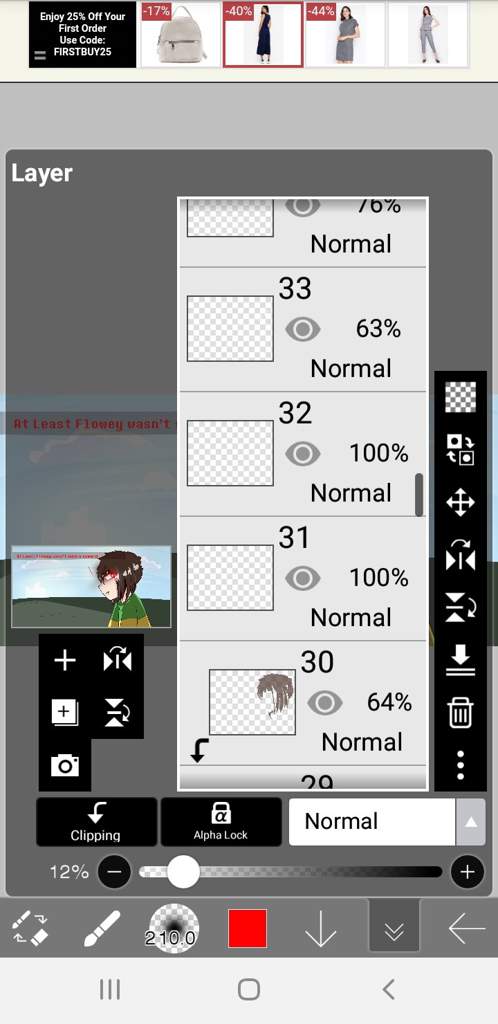Tap the checkerboard clear layer icon

460,397
